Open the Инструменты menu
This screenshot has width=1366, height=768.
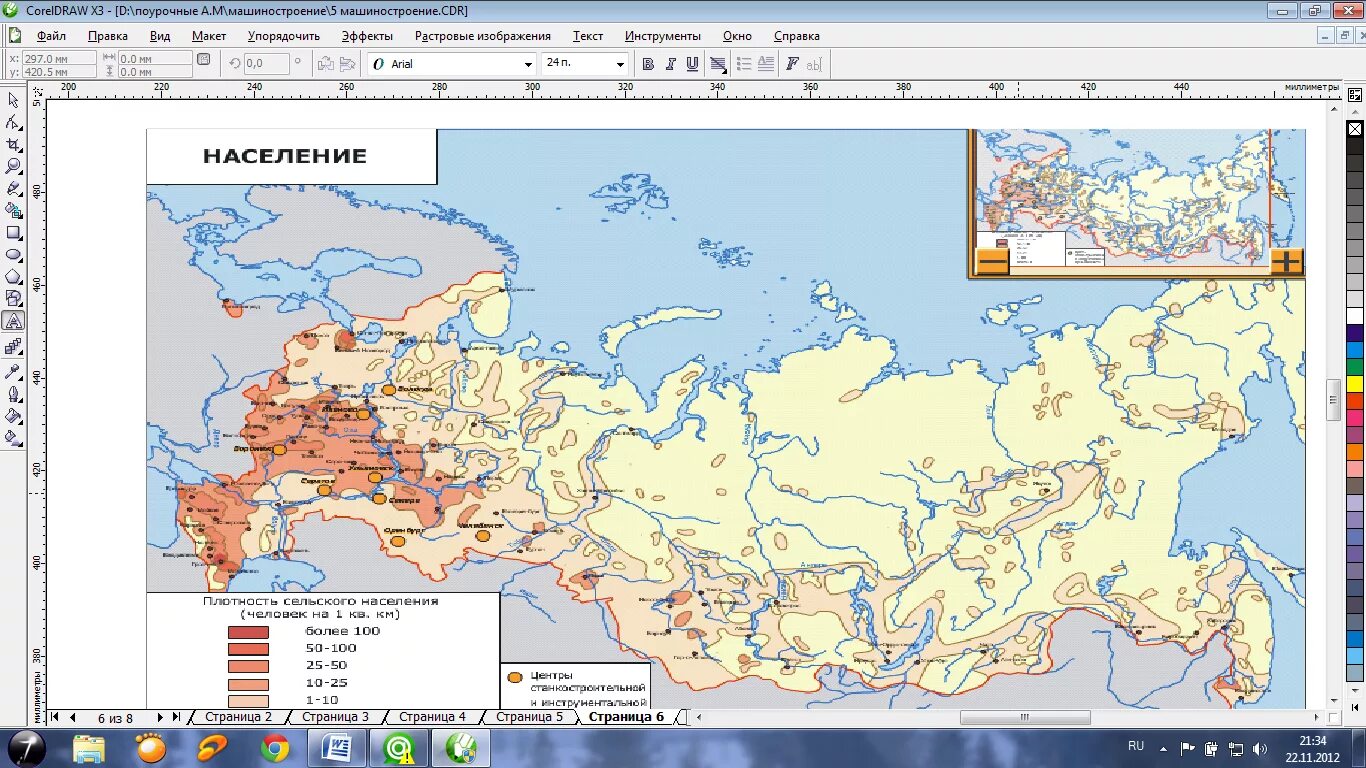pos(663,36)
